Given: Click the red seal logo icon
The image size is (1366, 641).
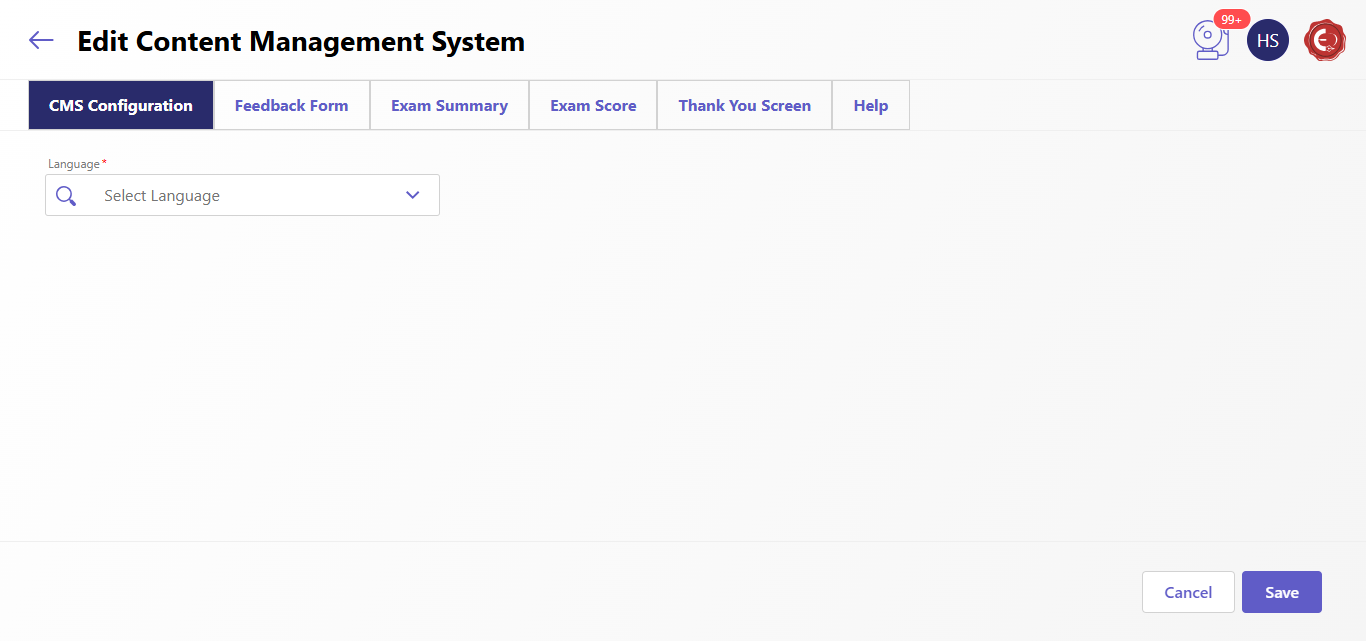Looking at the screenshot, I should [1325, 40].
